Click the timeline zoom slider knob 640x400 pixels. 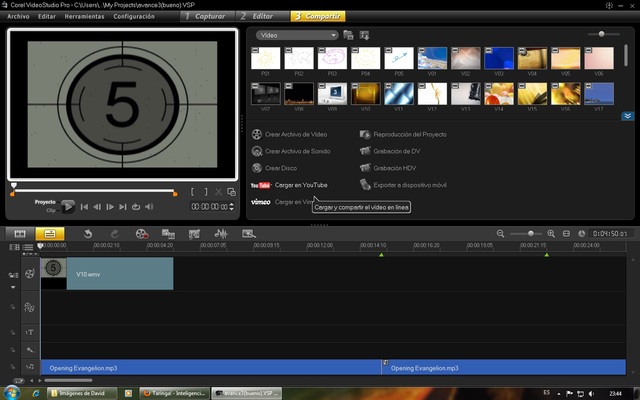[531, 233]
